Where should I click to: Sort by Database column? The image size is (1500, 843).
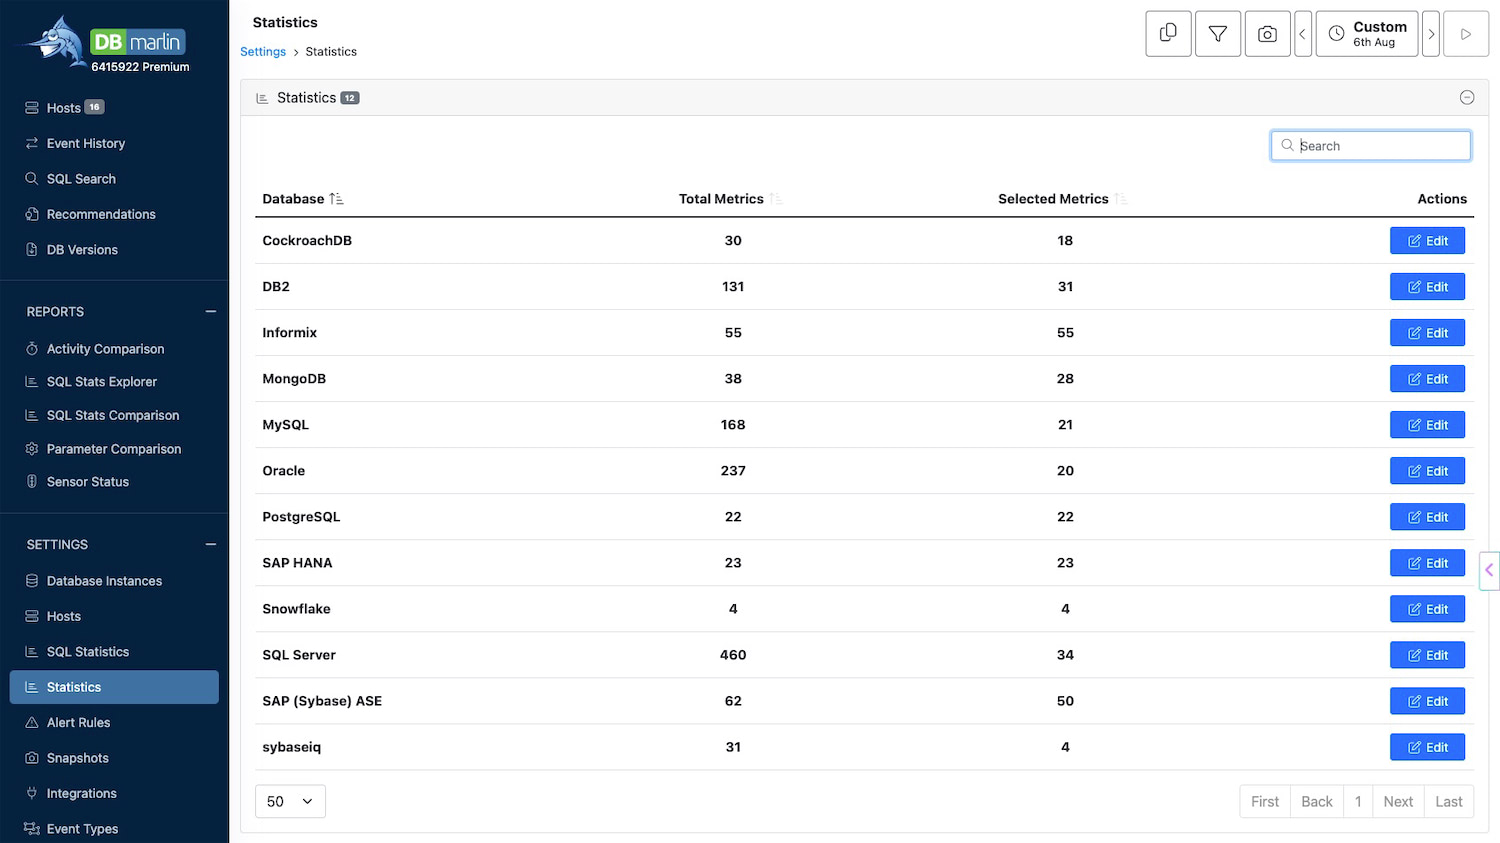pos(303,199)
